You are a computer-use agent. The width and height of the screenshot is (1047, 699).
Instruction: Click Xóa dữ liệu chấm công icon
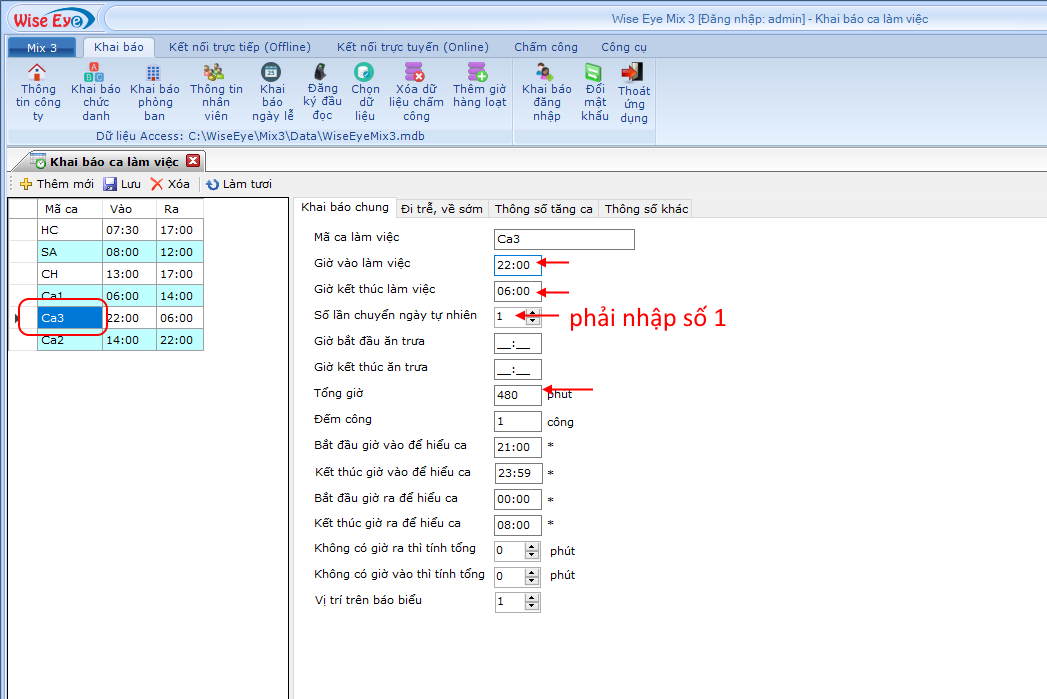415,72
